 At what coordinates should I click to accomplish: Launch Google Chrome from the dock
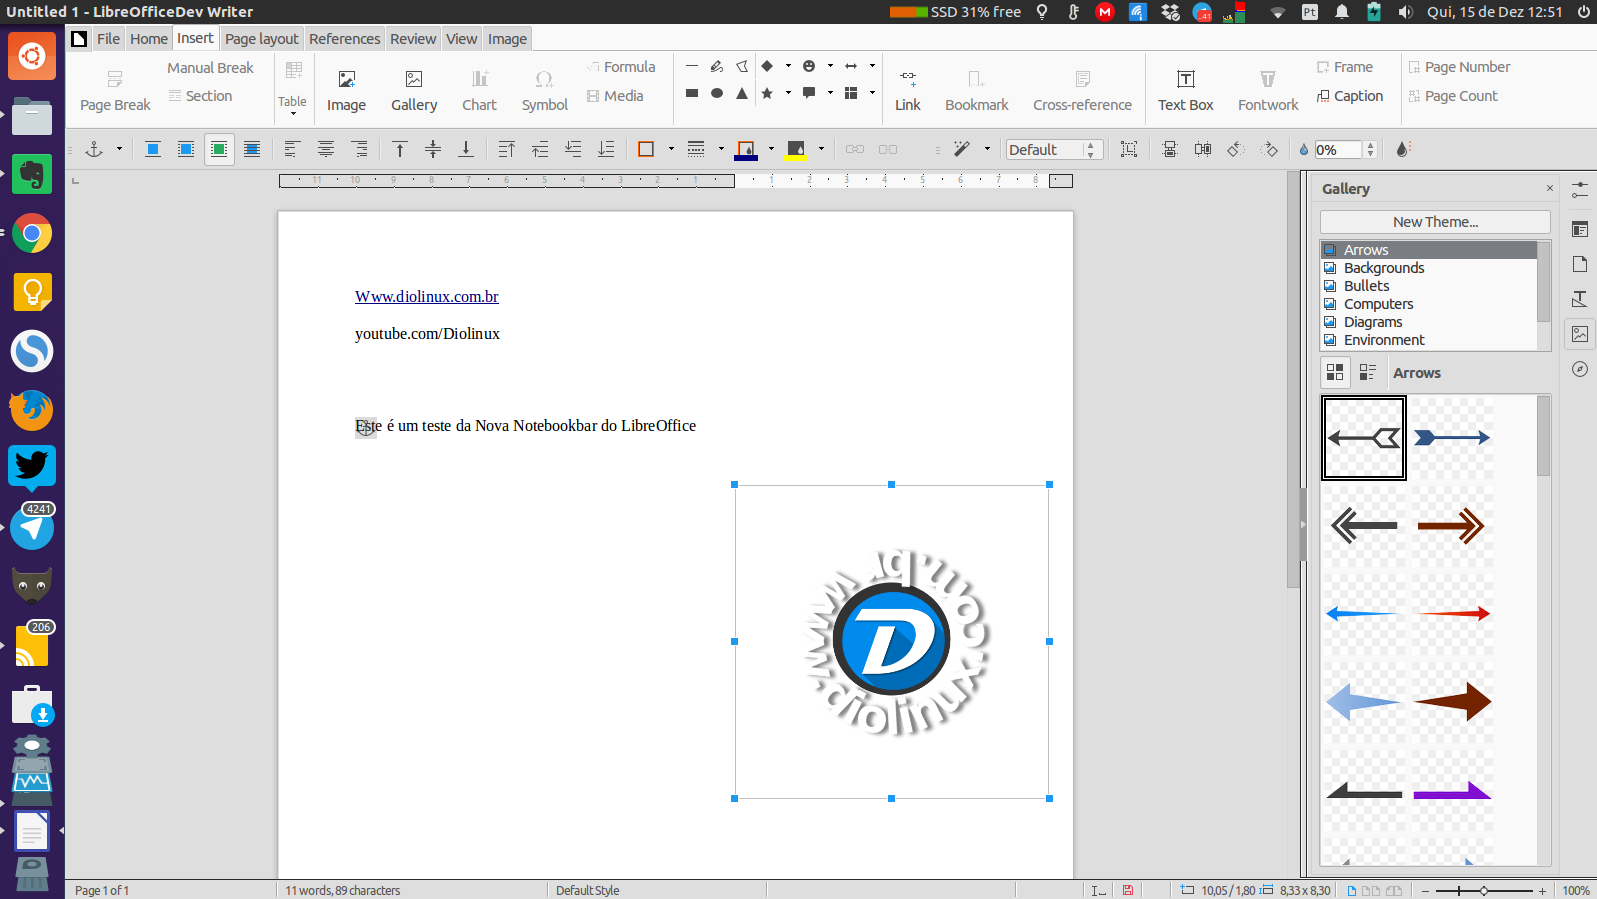pyautogui.click(x=32, y=234)
